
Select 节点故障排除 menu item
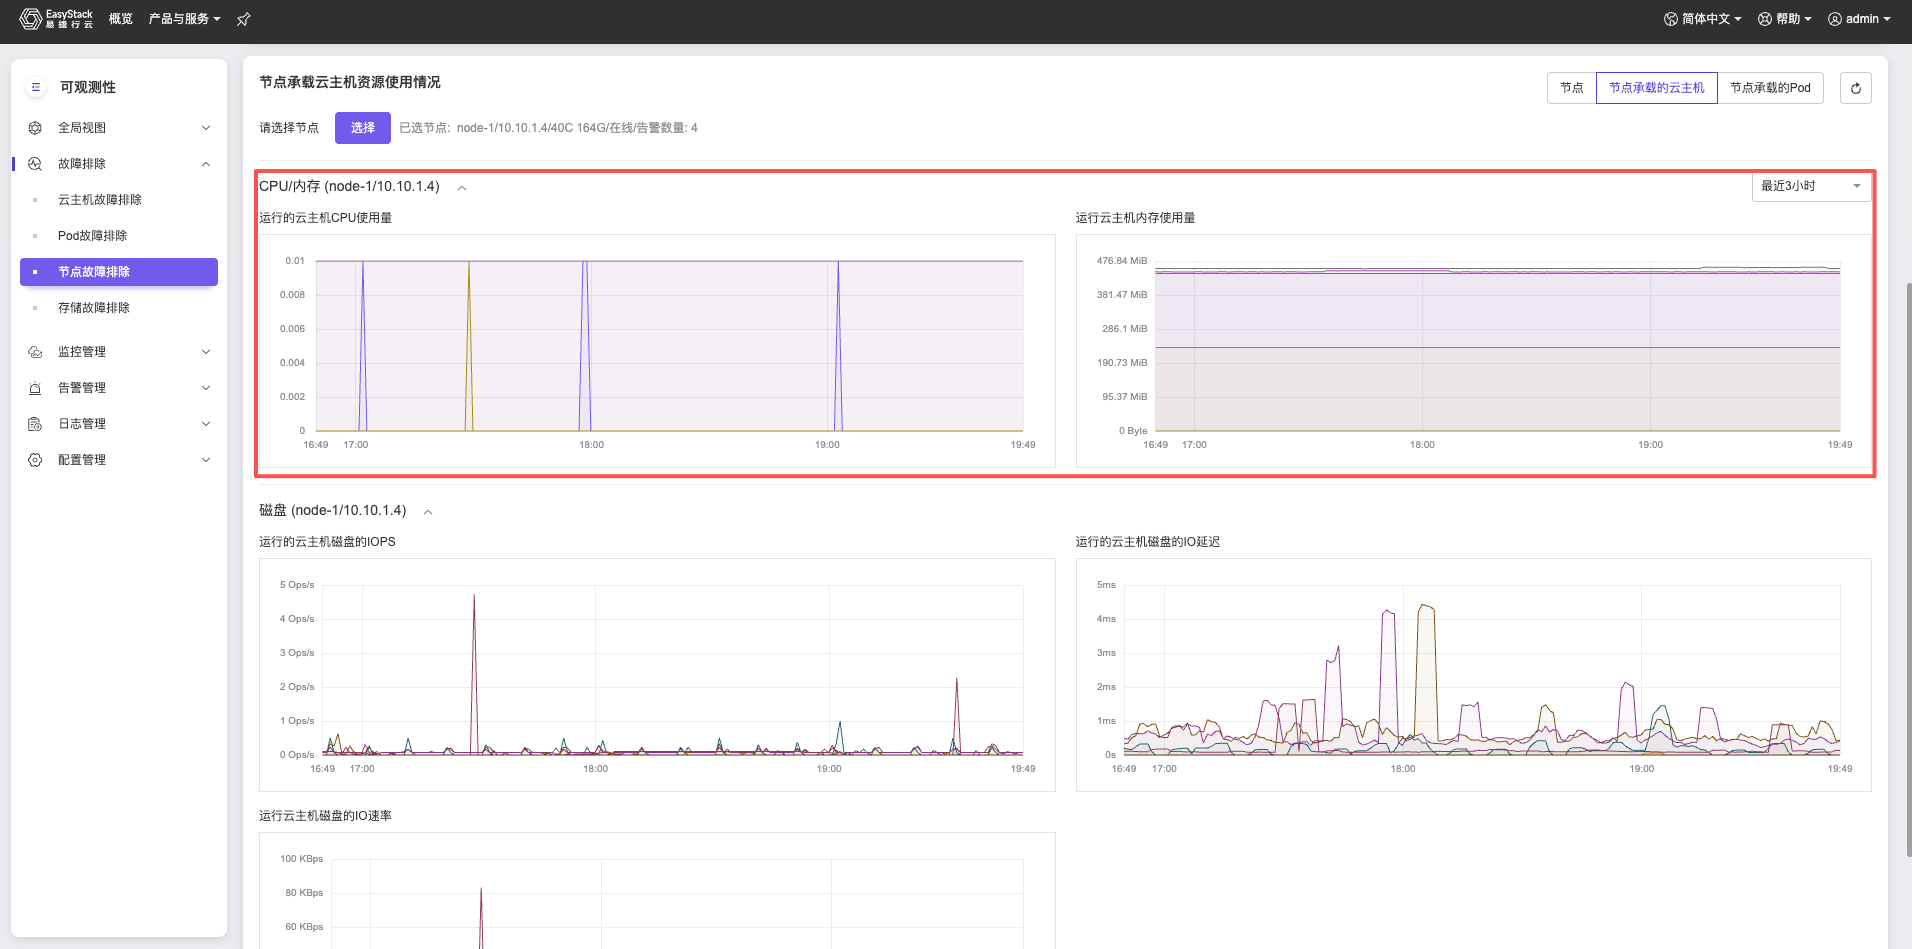click(119, 272)
